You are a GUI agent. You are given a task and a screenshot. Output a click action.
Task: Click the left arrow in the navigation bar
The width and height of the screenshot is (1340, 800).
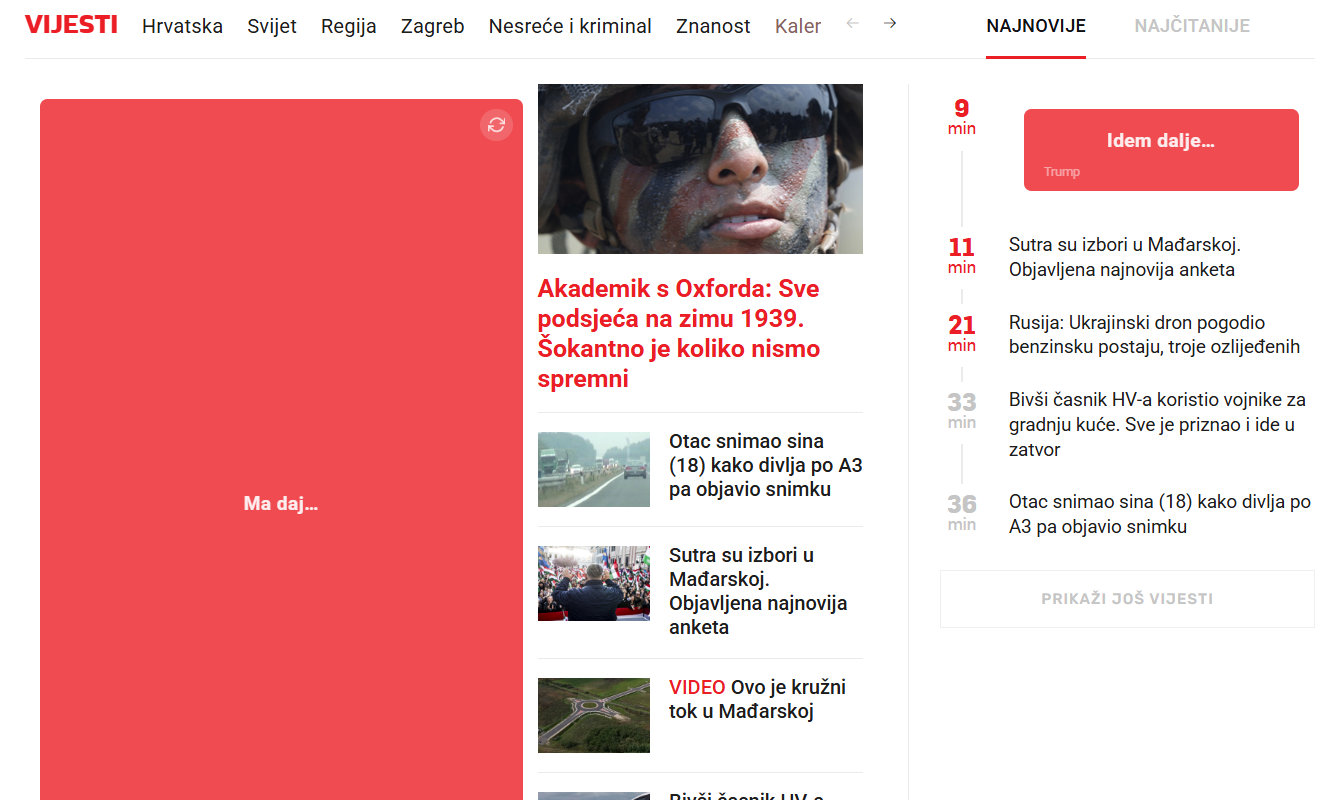851,22
